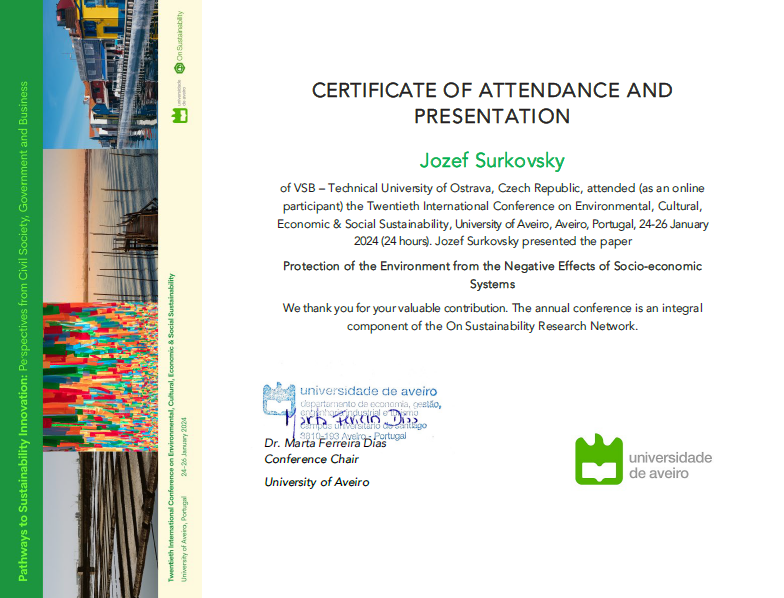The image size is (784, 598).
Task: Select the green name 'Jozef Surkovsky'
Action: tap(492, 160)
